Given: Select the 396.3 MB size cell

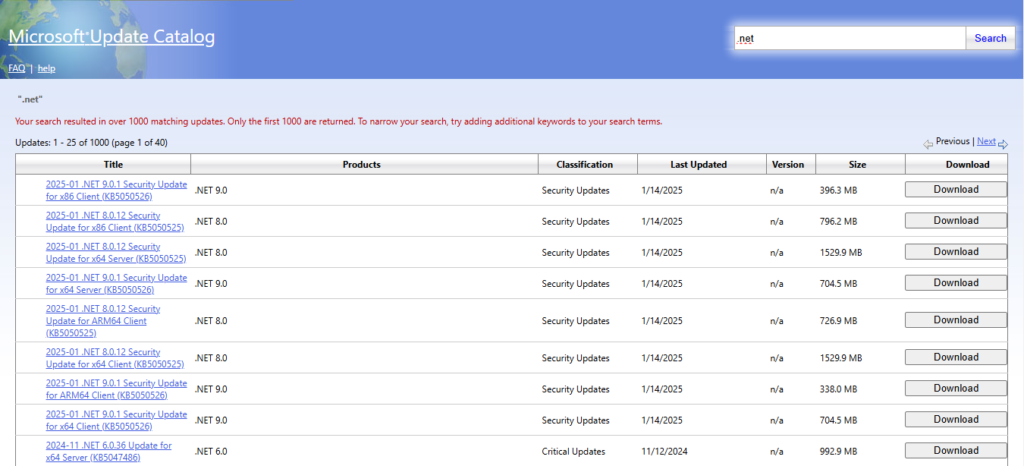Looking at the screenshot, I should [x=839, y=191].
